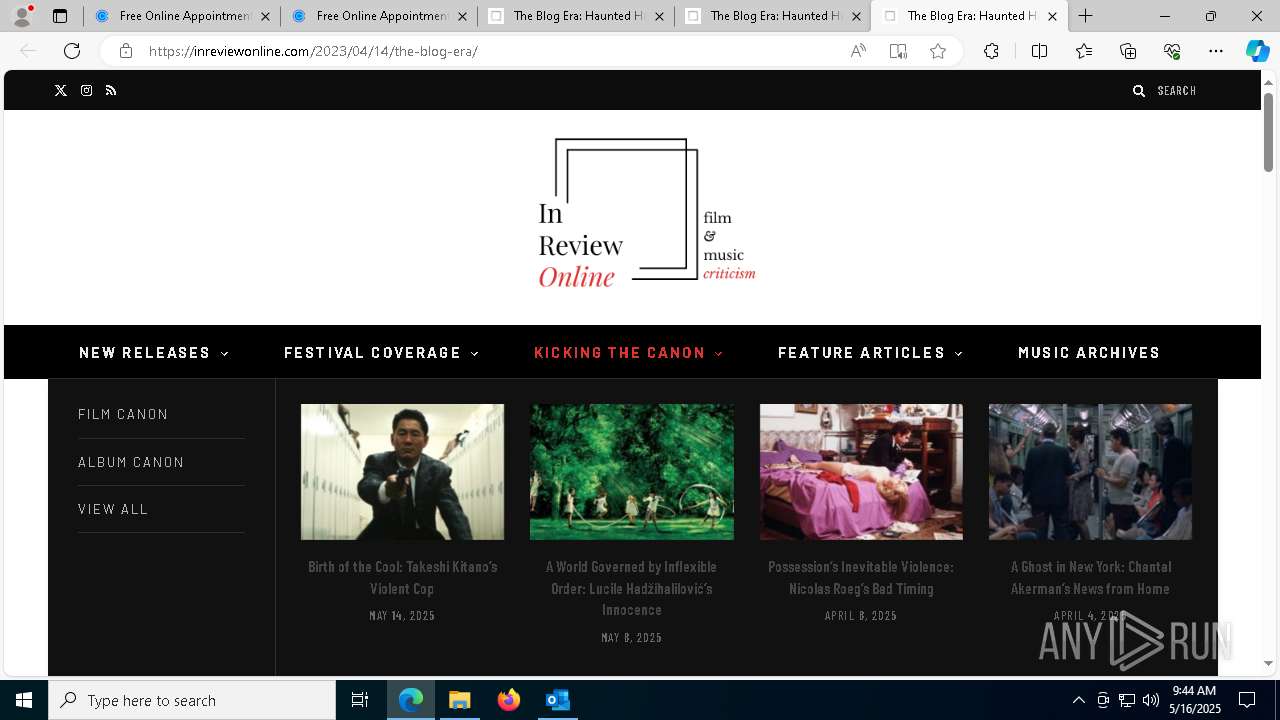Click the scrollbar down arrow
The width and height of the screenshot is (1280, 720).
[x=1268, y=663]
